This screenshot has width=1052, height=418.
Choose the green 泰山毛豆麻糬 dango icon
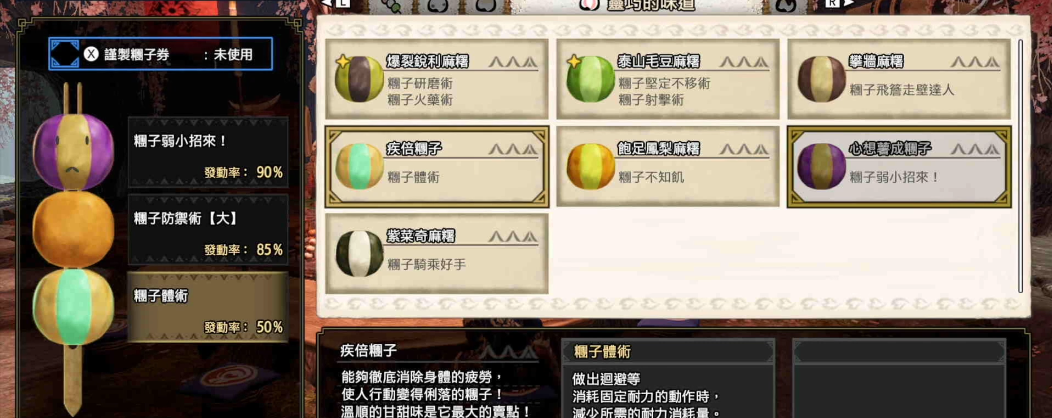pos(590,79)
